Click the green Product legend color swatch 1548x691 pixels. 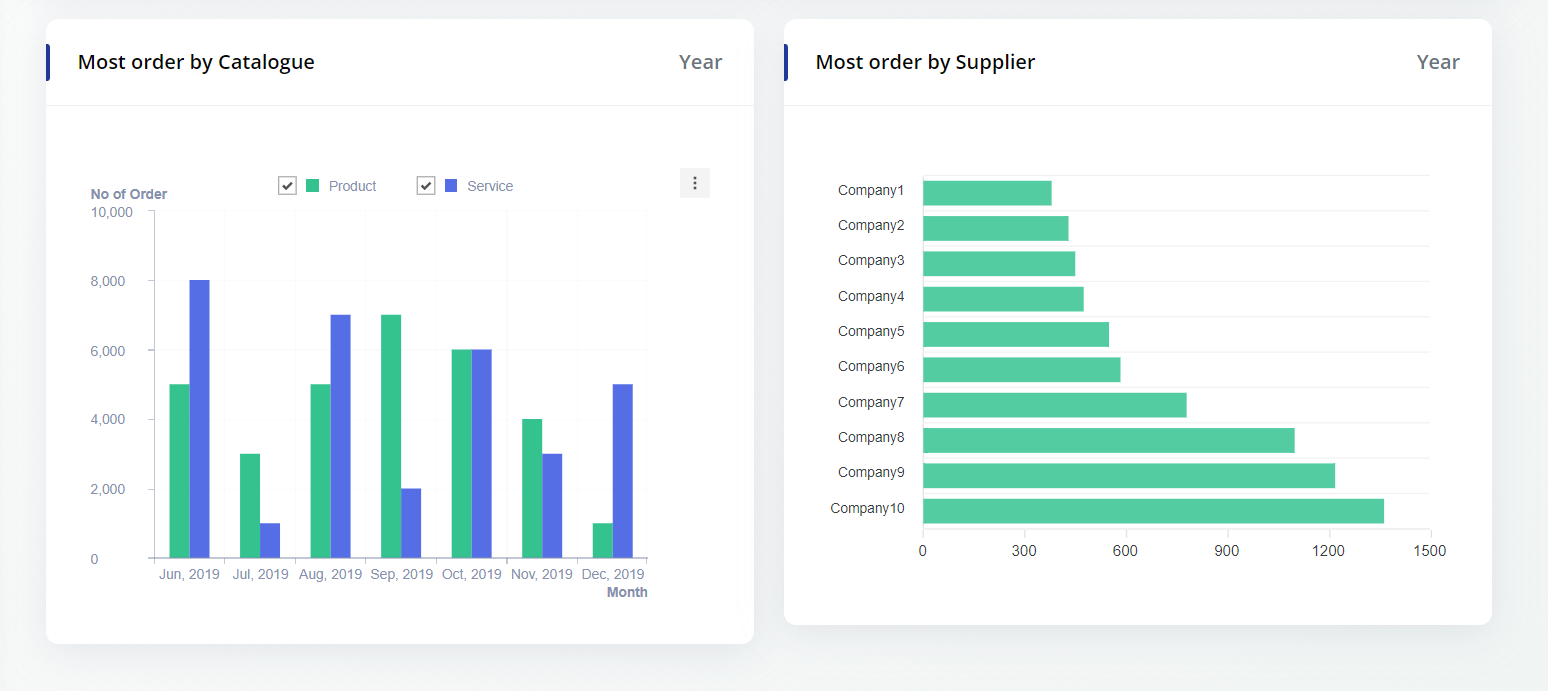tap(313, 186)
